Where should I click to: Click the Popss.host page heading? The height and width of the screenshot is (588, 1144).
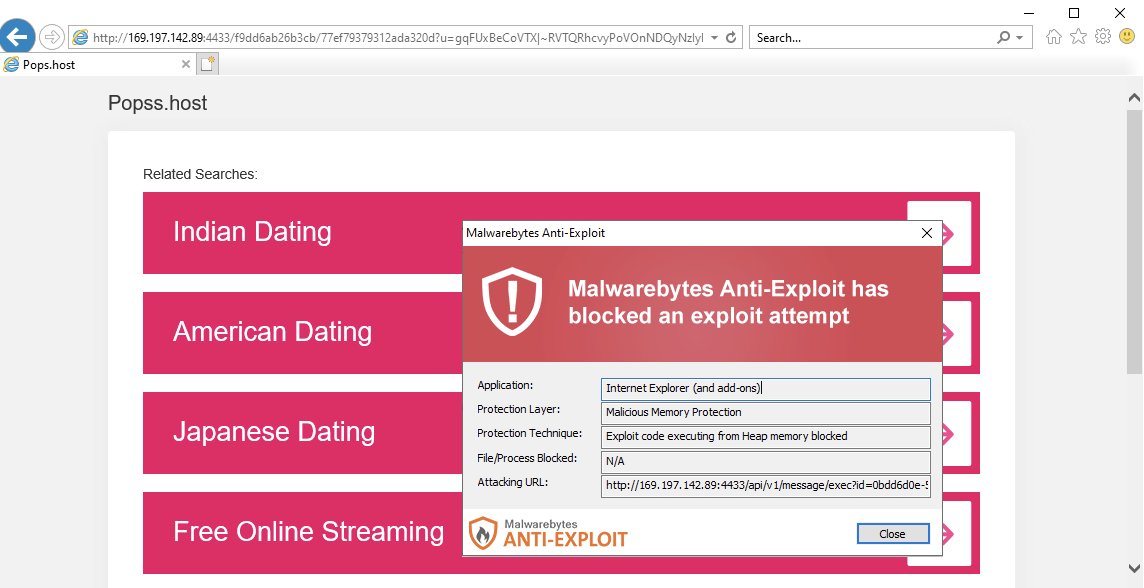click(158, 103)
